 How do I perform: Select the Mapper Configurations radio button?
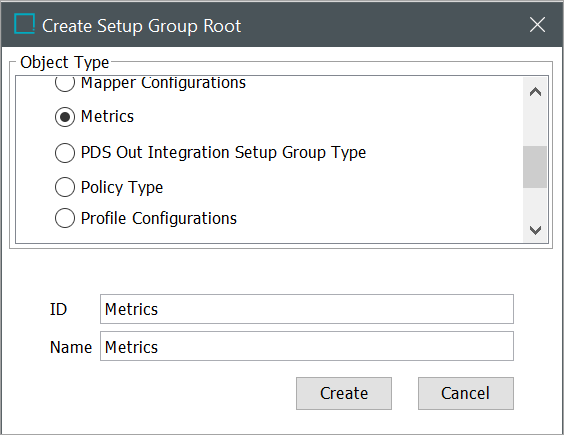65,83
